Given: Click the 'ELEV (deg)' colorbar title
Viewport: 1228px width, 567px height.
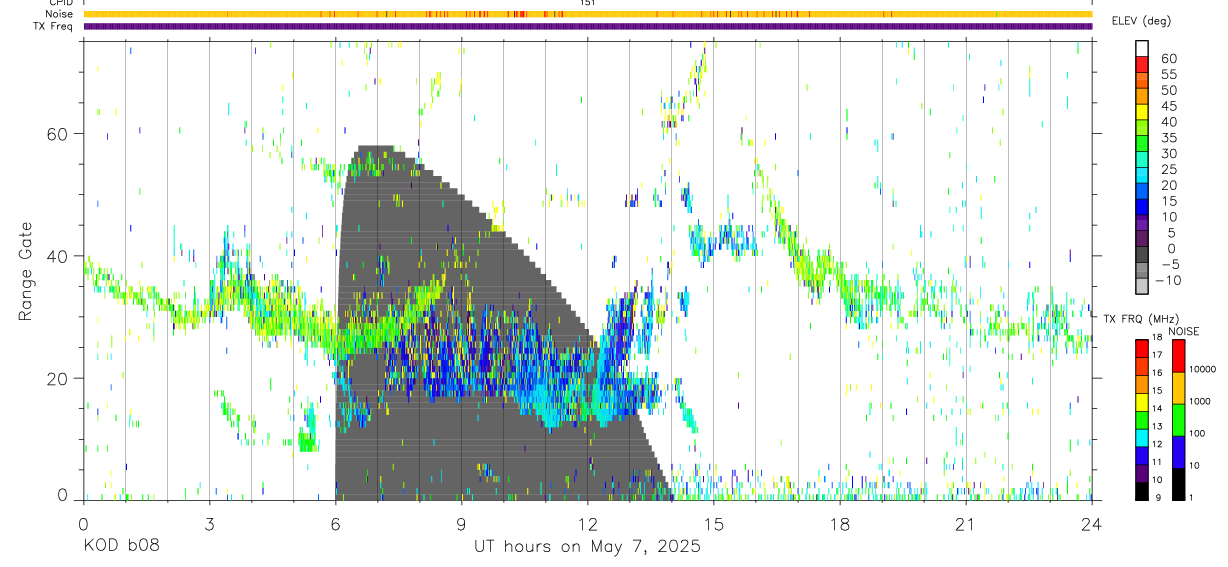Looking at the screenshot, I should click(x=1141, y=21).
